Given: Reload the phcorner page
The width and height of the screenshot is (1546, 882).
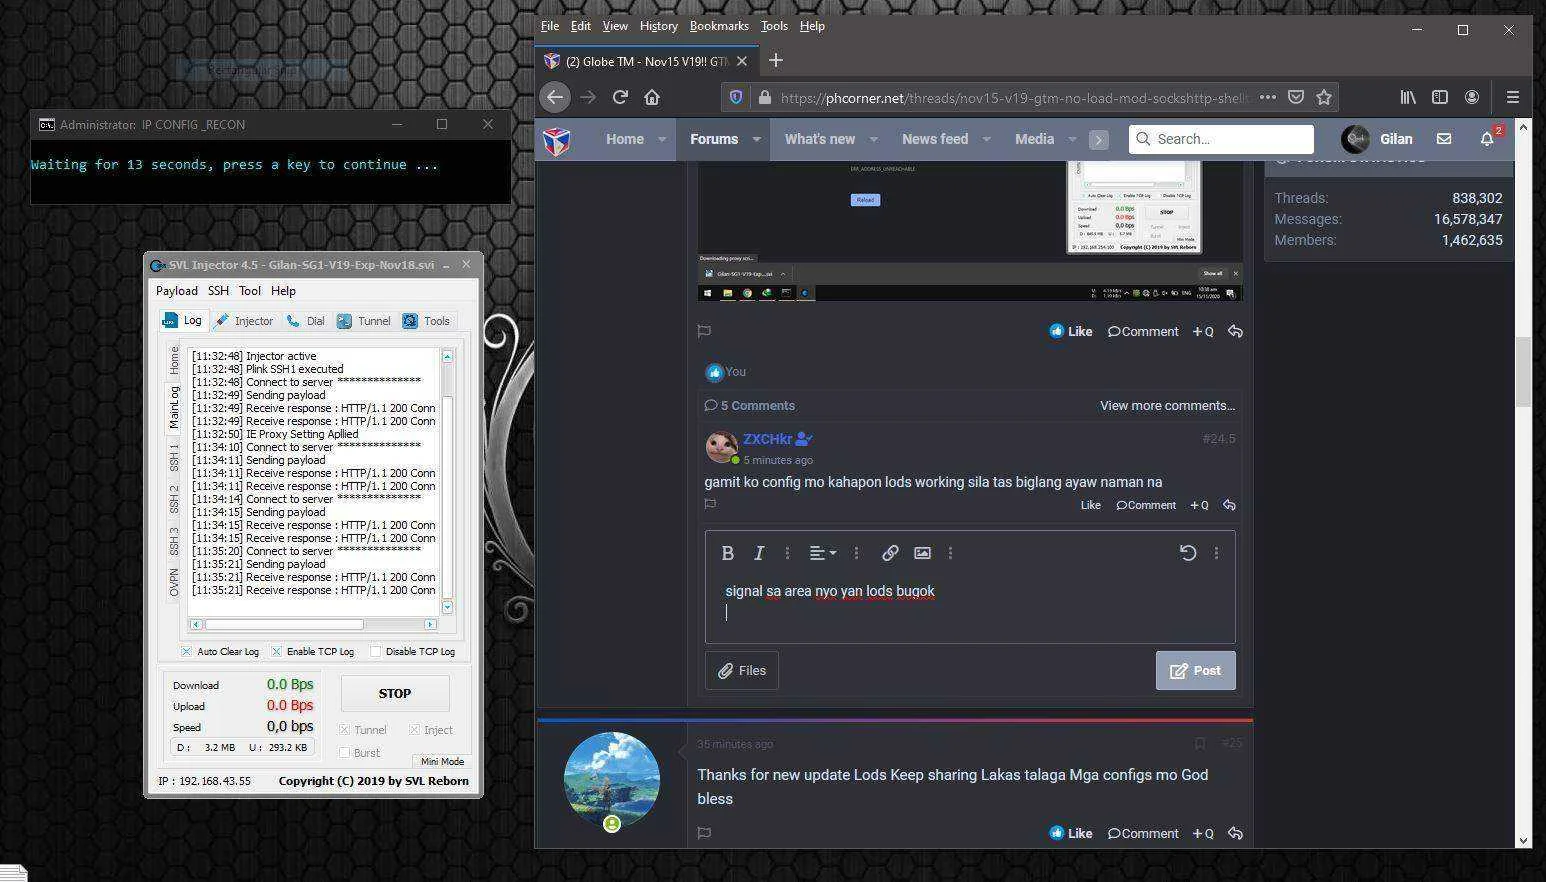Looking at the screenshot, I should click(620, 97).
